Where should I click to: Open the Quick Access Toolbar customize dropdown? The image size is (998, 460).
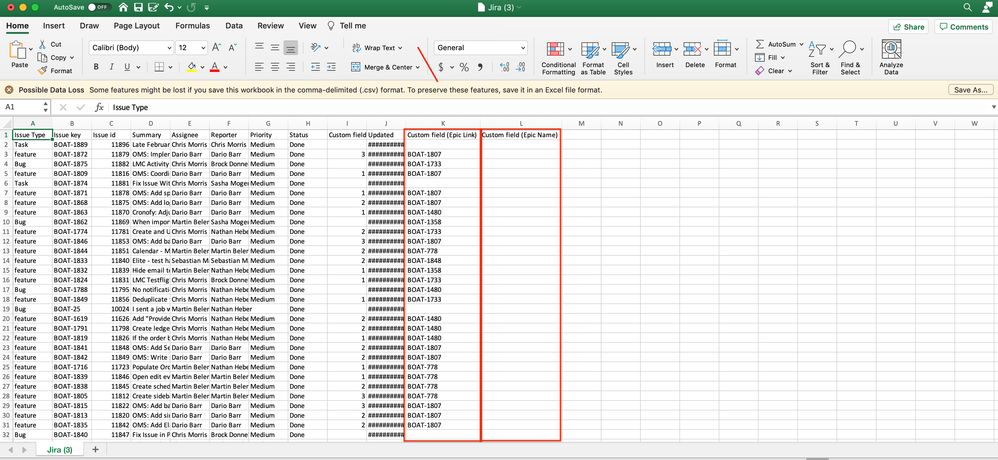[207, 8]
